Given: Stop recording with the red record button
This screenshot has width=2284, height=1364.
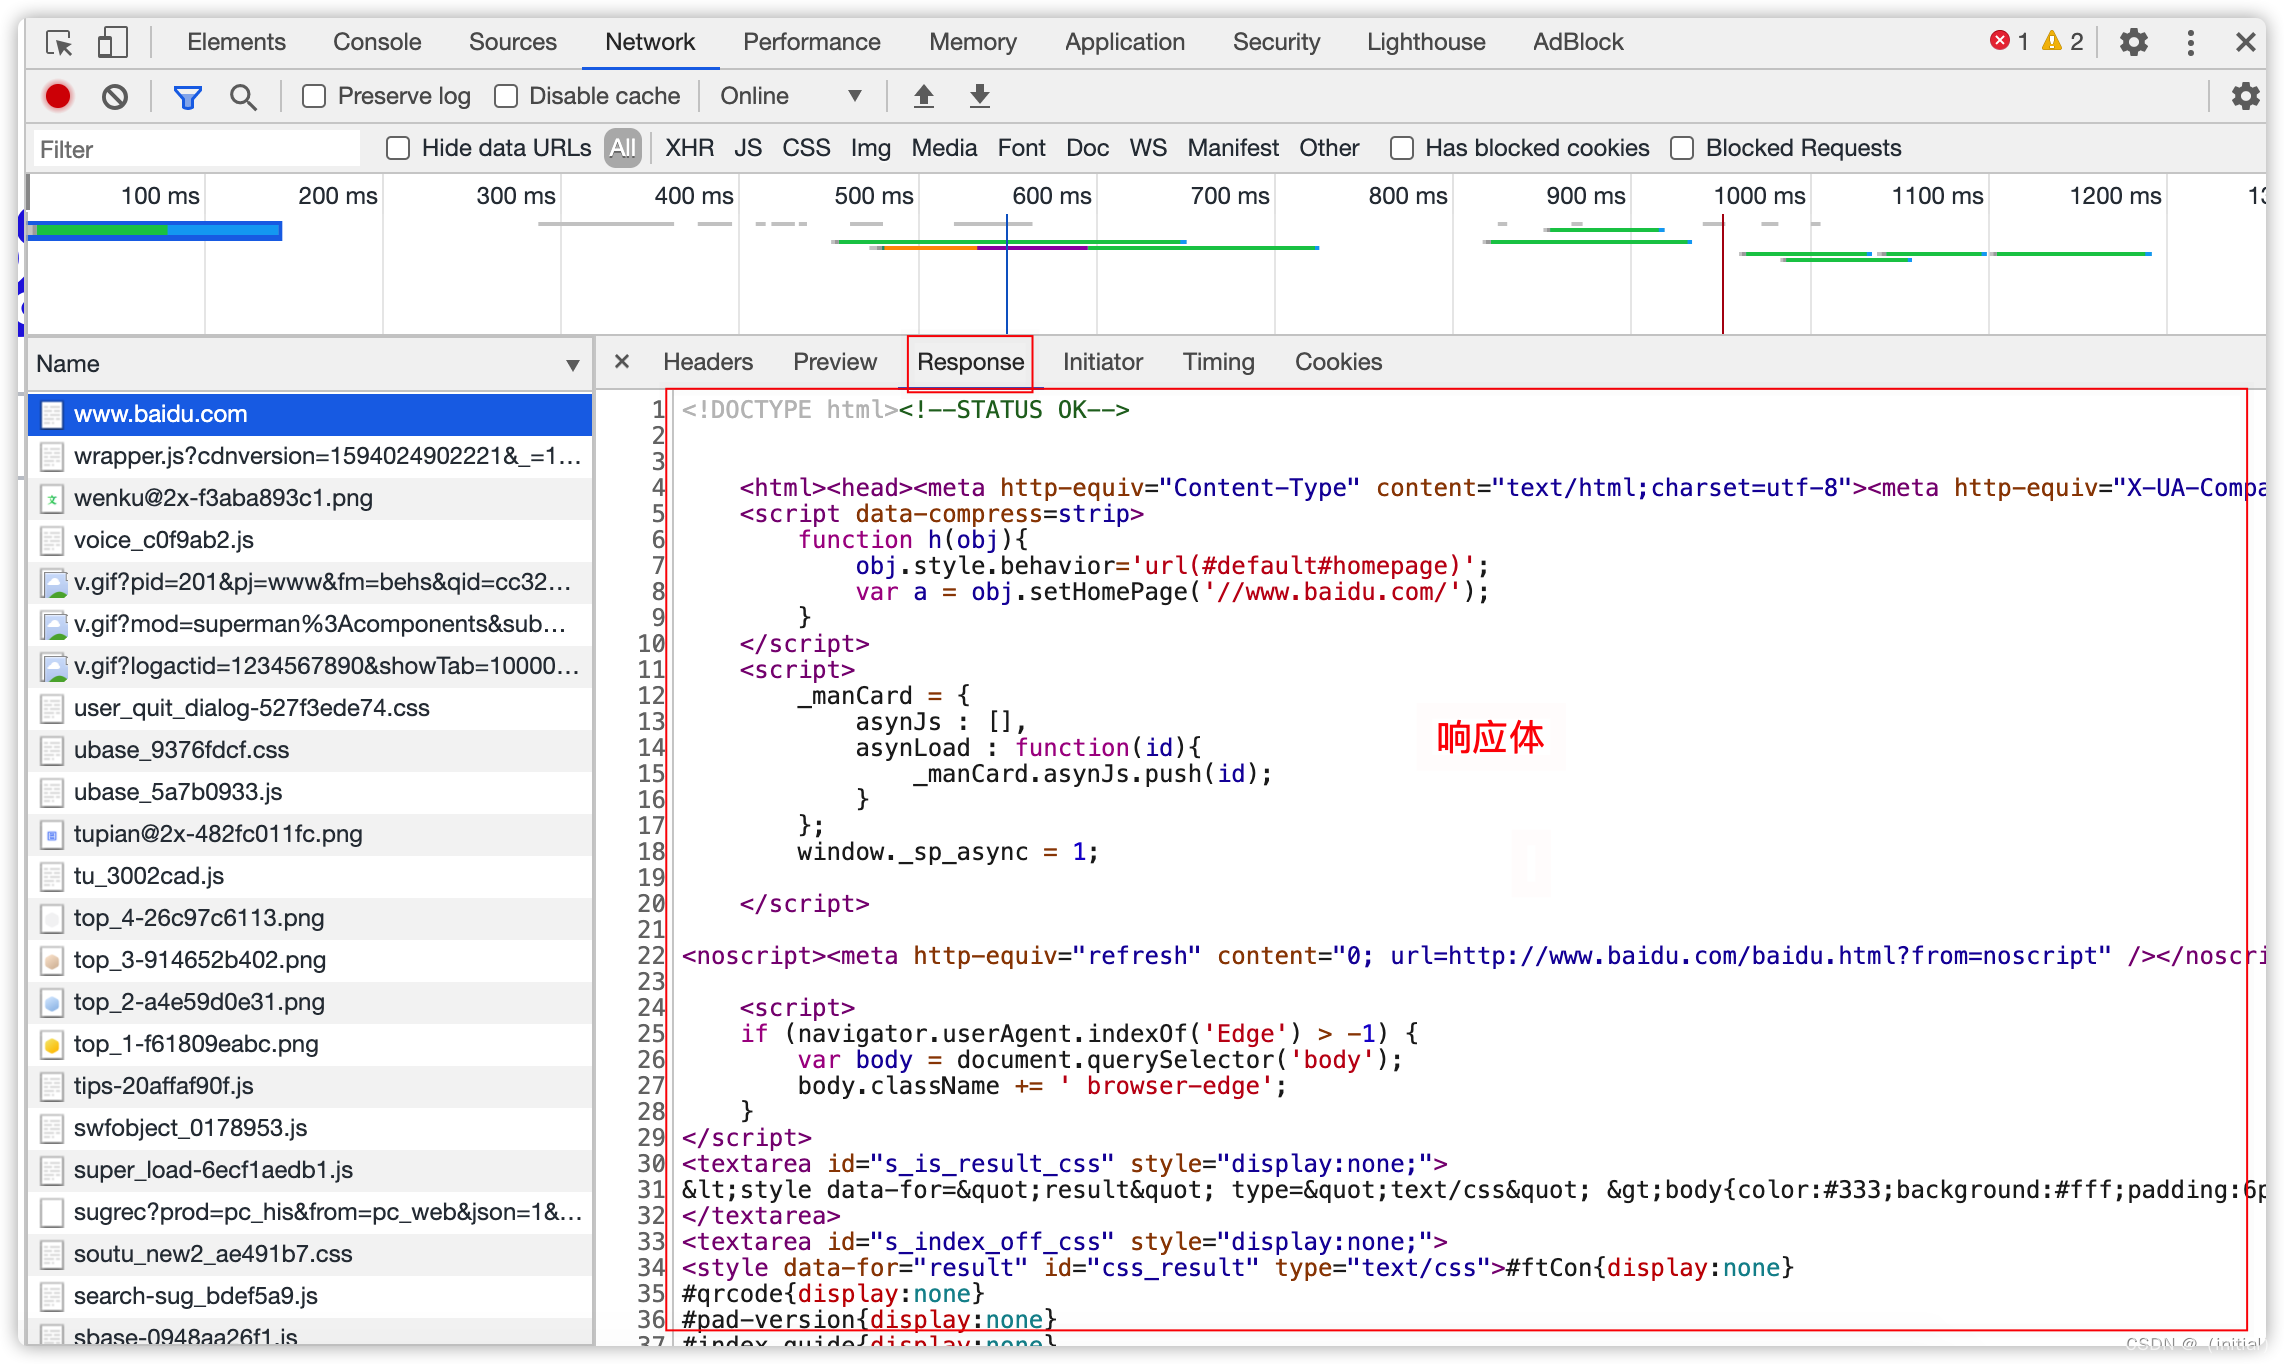Looking at the screenshot, I should [x=58, y=96].
